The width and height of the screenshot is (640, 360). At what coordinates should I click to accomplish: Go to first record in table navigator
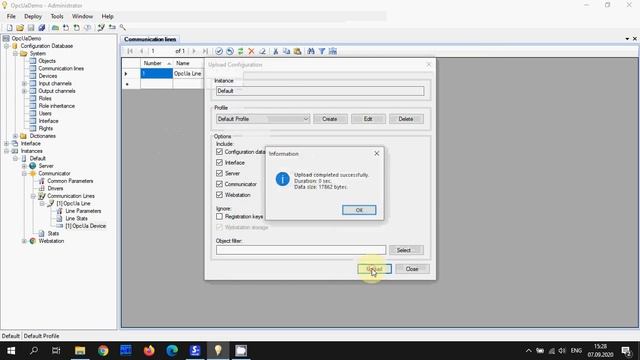[130, 51]
